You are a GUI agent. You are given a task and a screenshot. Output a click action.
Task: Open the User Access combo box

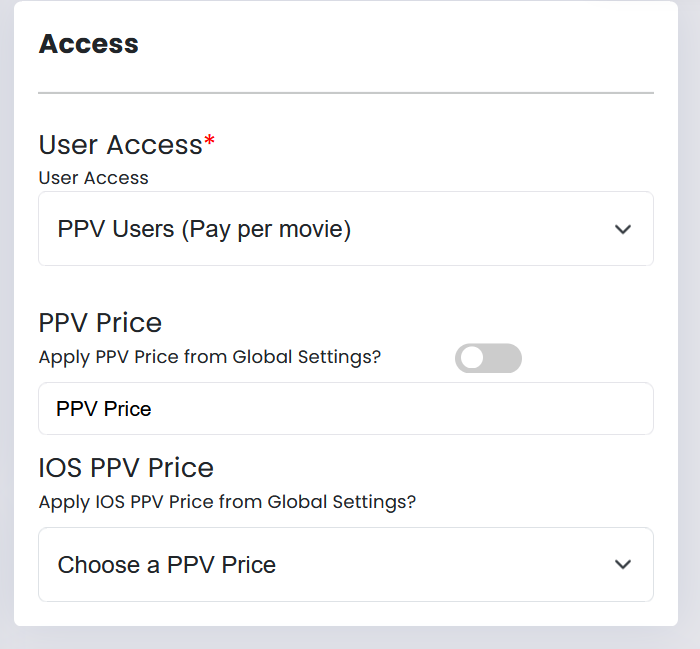[345, 229]
